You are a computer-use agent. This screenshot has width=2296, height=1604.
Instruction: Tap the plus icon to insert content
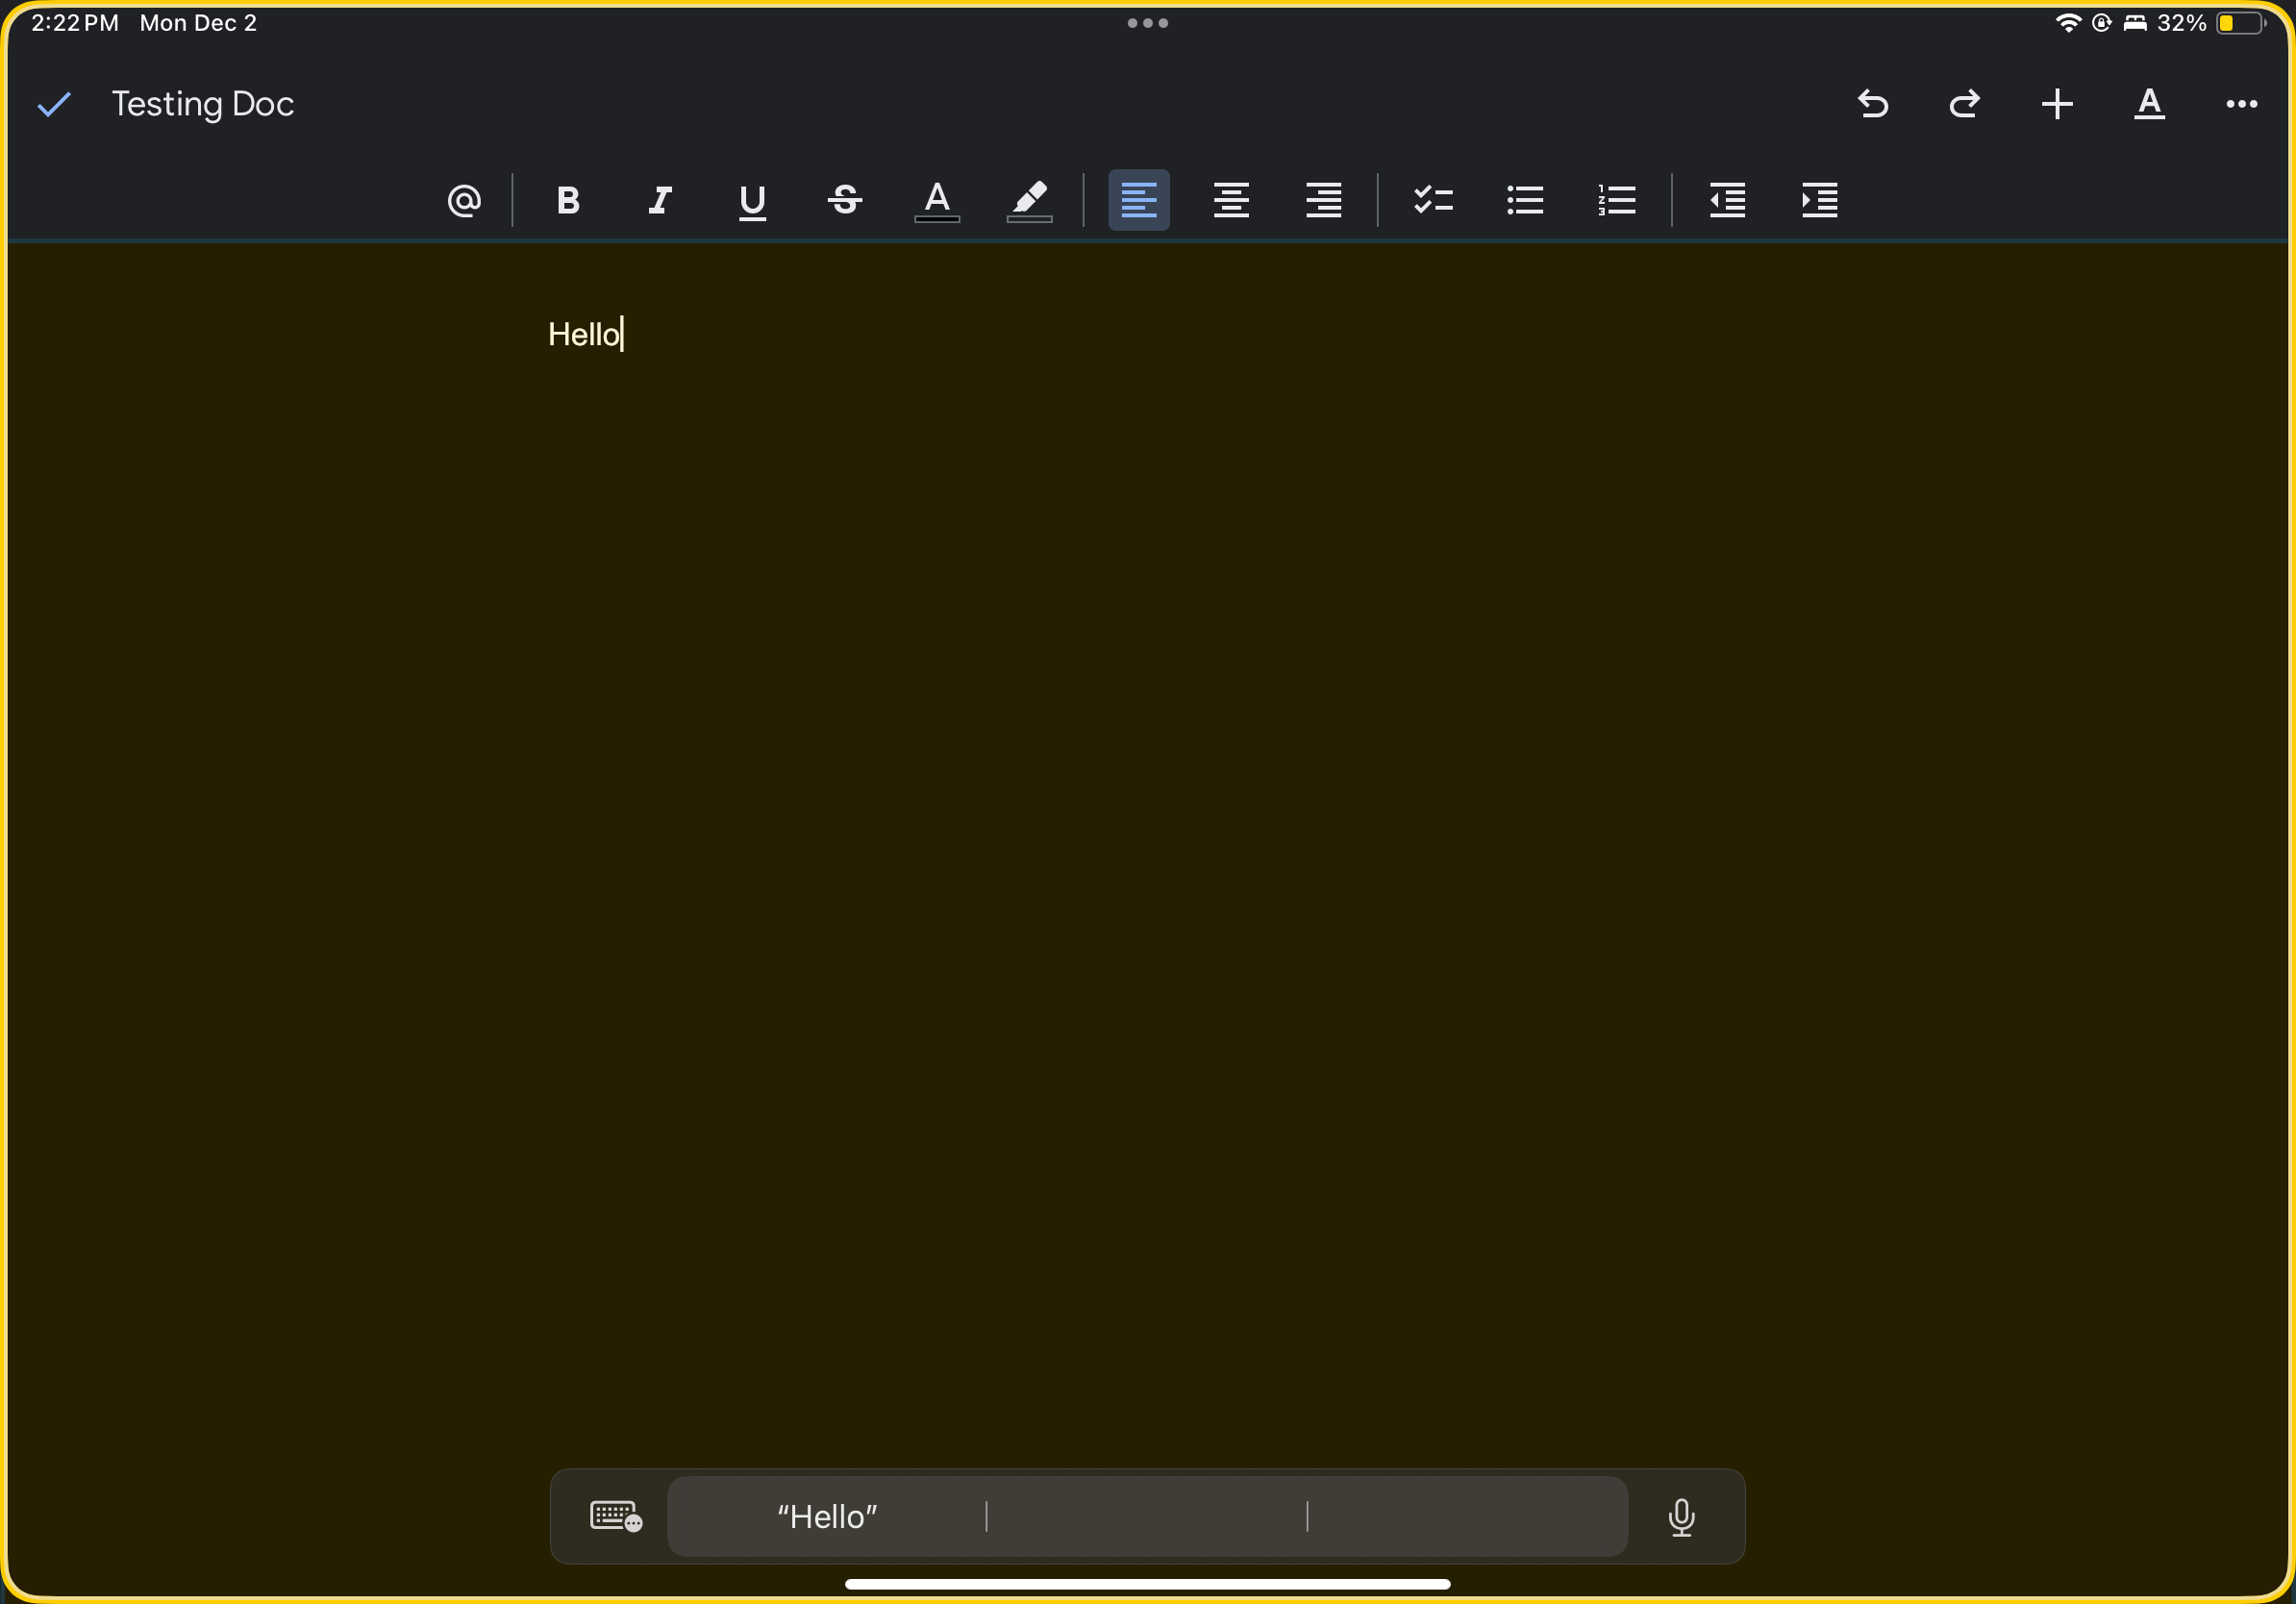coord(2056,104)
